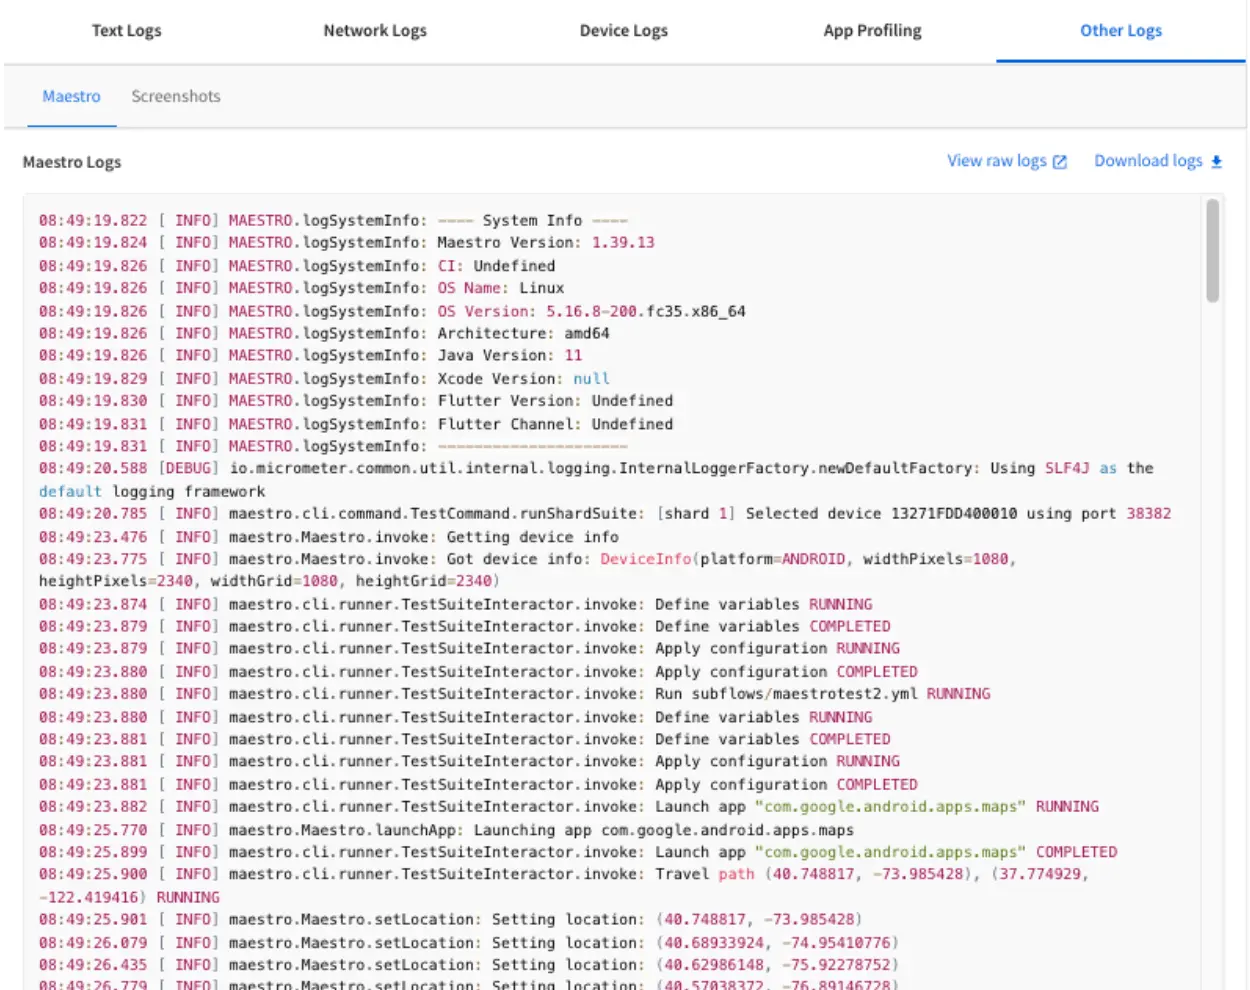Click the external-link icon beside View raw logs
Screen dimensions: 1250x990
[1058, 160]
